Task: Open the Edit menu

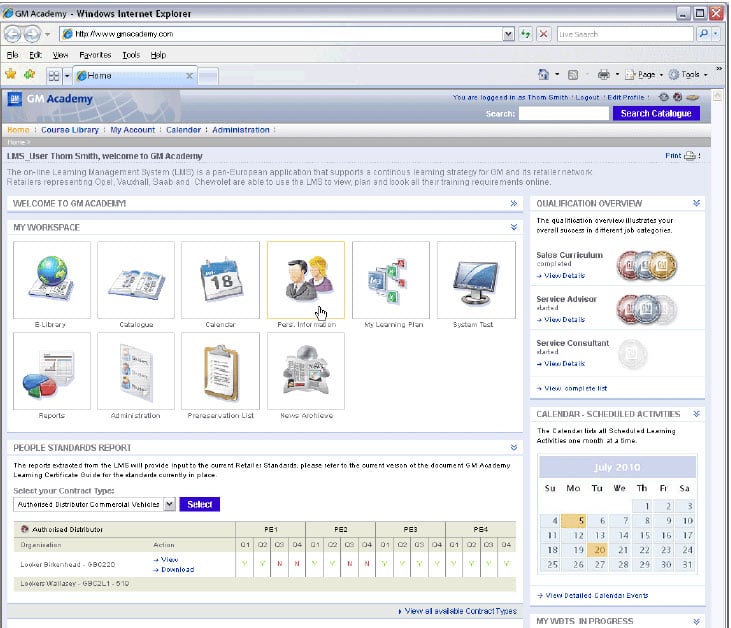Action: tap(35, 55)
